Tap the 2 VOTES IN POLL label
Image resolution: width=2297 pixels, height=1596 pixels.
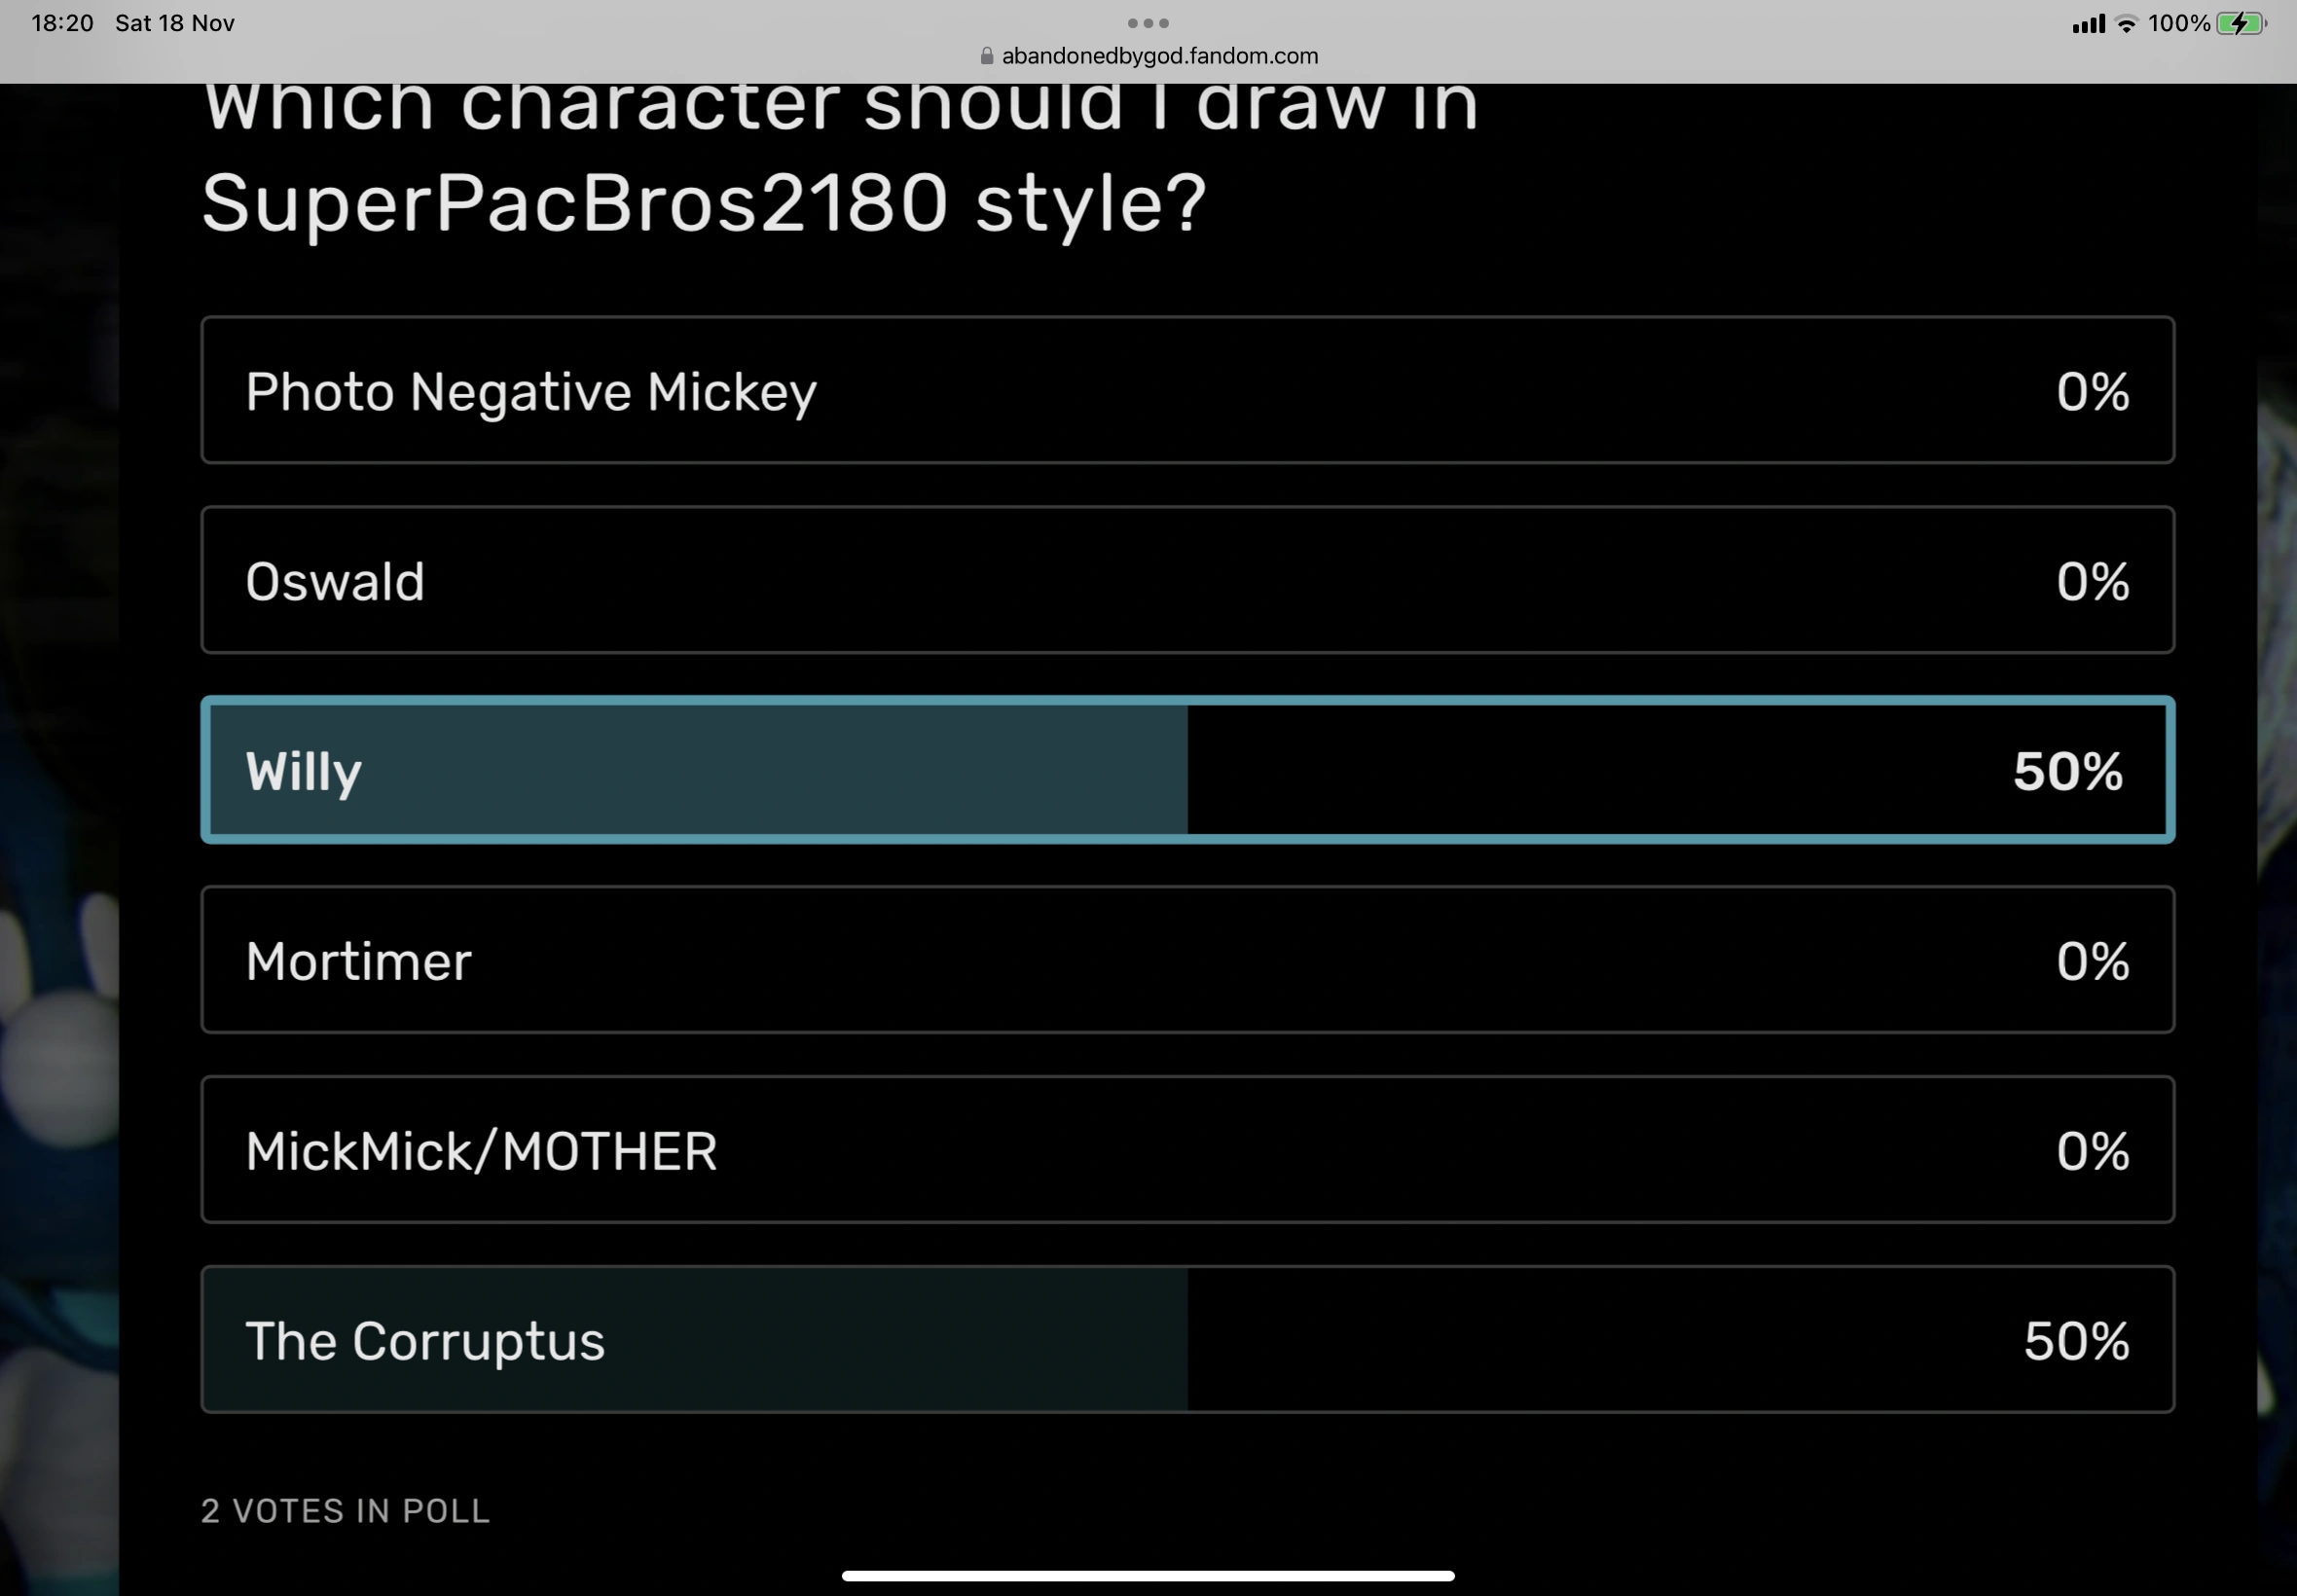[x=344, y=1511]
